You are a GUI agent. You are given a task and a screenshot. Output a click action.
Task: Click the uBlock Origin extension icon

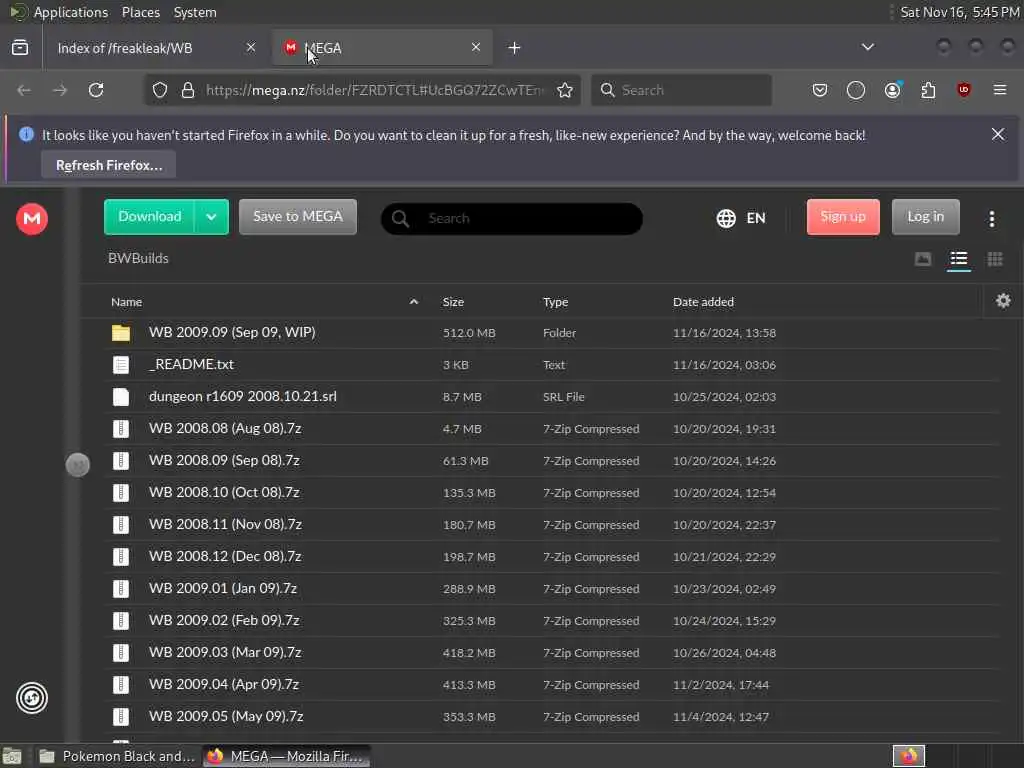click(964, 90)
